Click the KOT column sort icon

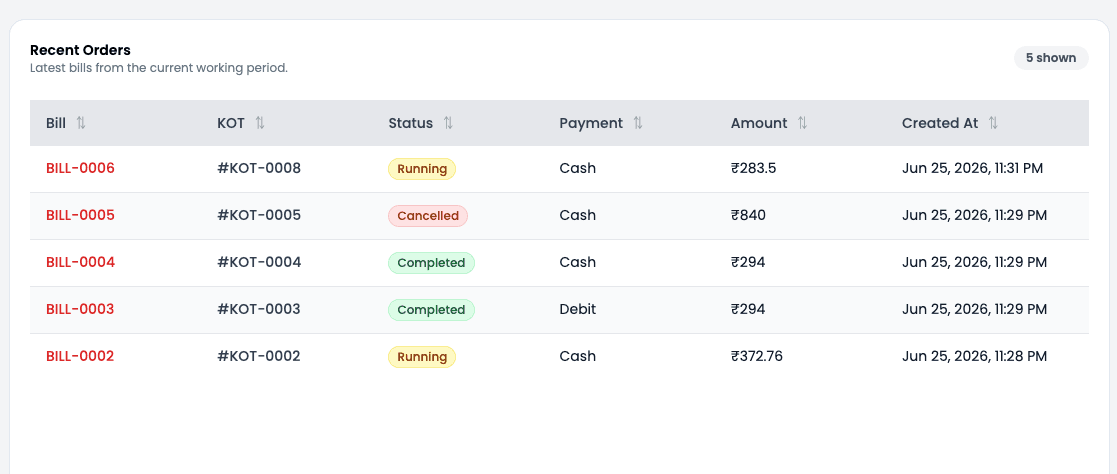(x=260, y=123)
